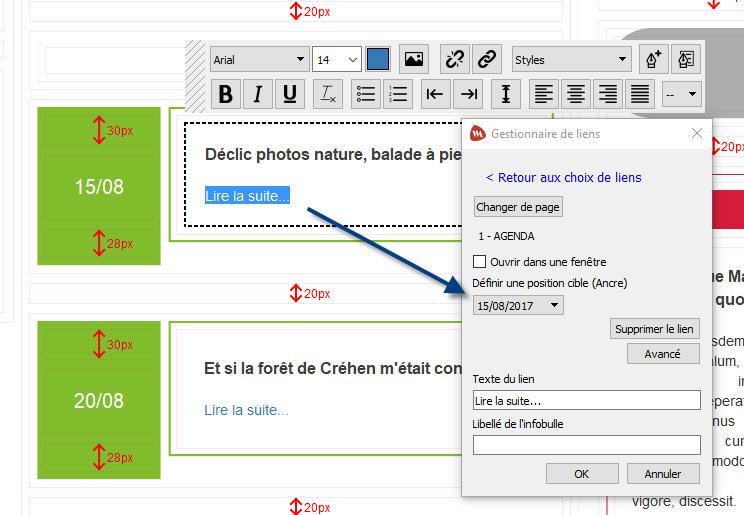Click 'Retour aux choix de liens' link

pos(563,177)
